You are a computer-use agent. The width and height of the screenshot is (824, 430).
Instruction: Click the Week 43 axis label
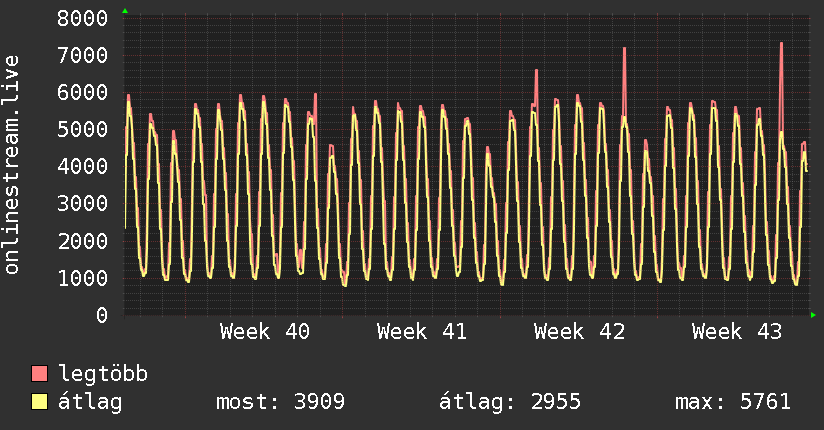(737, 332)
